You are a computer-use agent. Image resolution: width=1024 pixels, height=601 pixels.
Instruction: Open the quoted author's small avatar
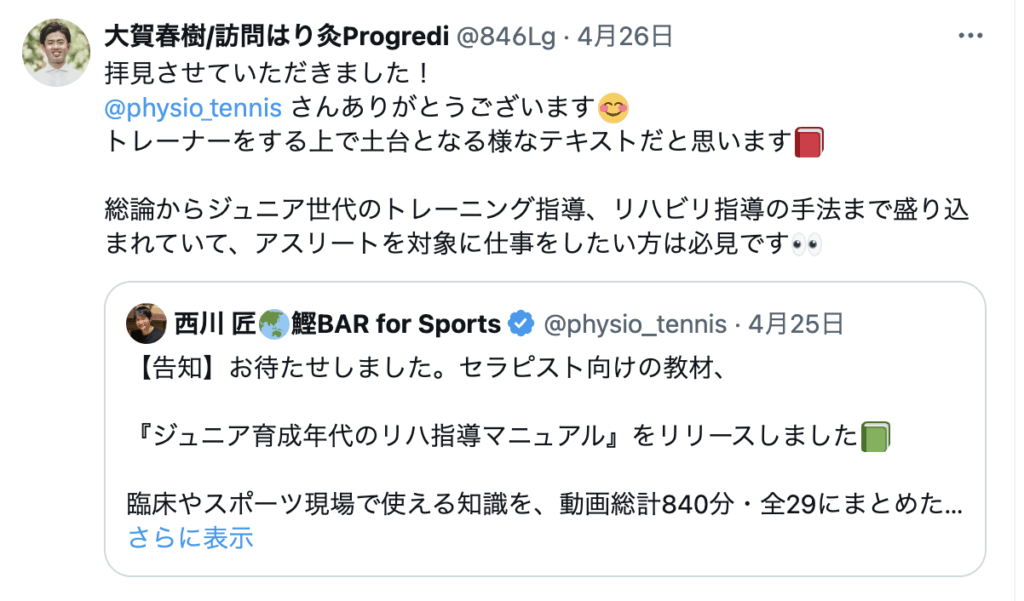[x=146, y=323]
